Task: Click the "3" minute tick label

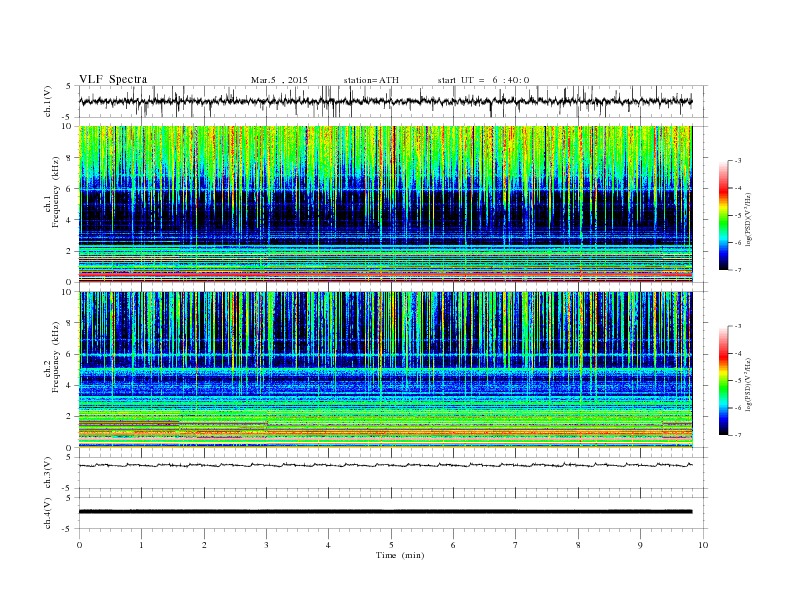Action: click(x=266, y=545)
